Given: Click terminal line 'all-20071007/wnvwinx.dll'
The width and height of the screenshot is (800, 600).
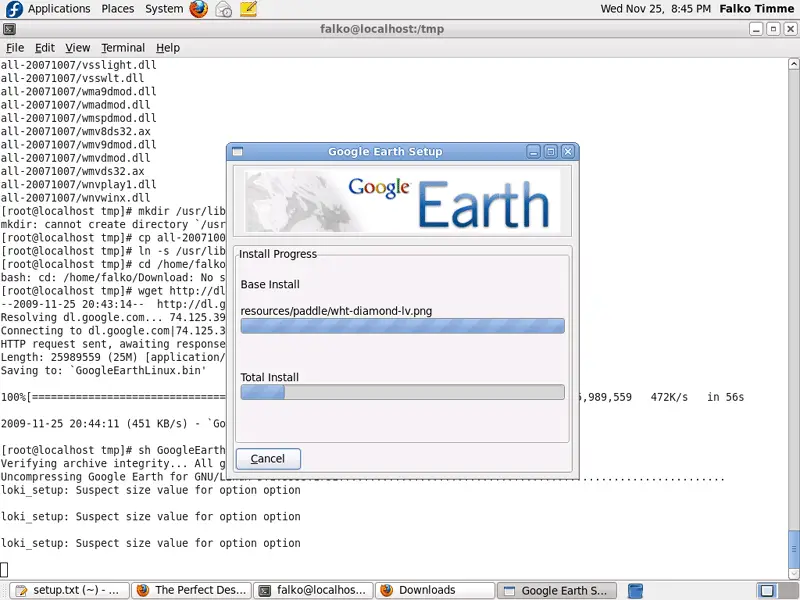Looking at the screenshot, I should point(76,197).
